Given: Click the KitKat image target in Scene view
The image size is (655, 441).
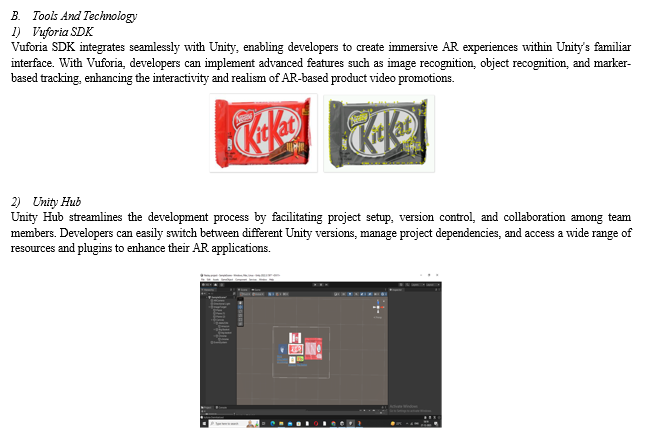Looking at the screenshot, I should (296, 349).
